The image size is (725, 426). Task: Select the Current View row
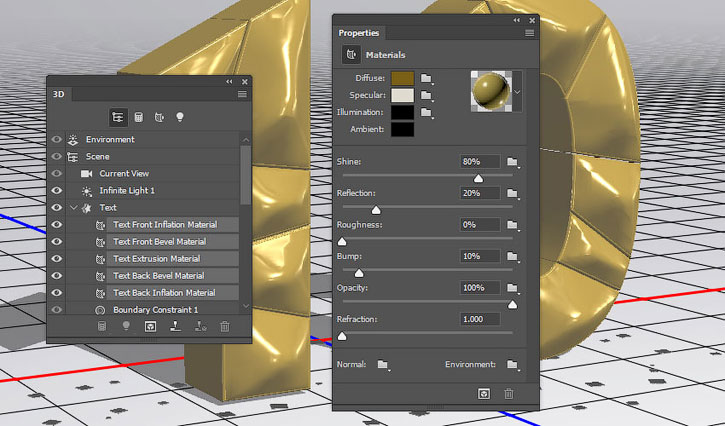click(x=152, y=173)
